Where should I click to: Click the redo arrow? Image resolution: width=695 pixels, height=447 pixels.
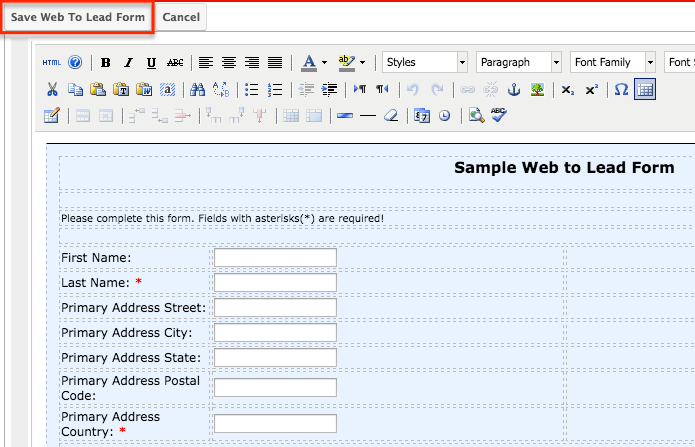coord(437,90)
